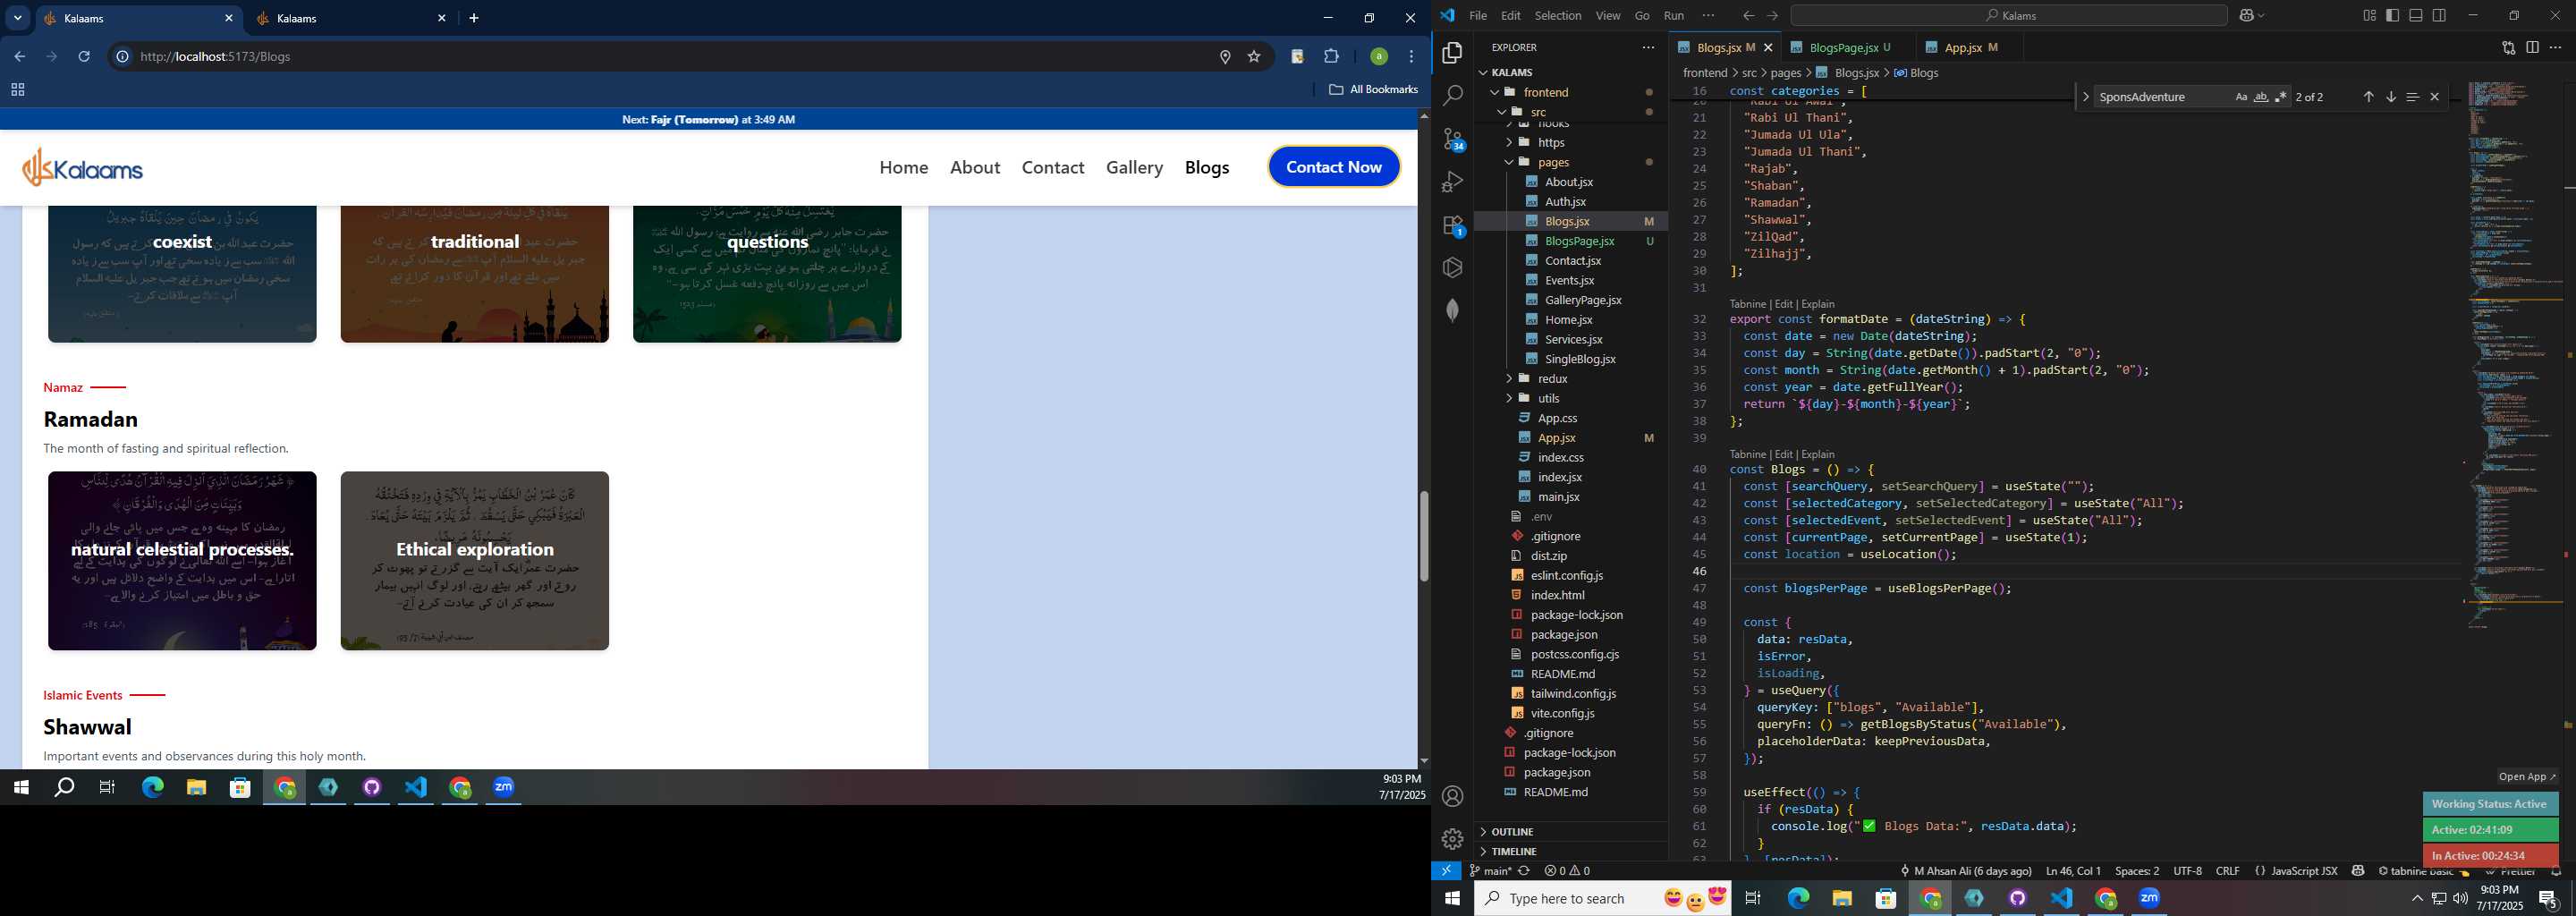Open Chrome Extensions puzzle icon
This screenshot has width=2576, height=916.
tap(1331, 56)
